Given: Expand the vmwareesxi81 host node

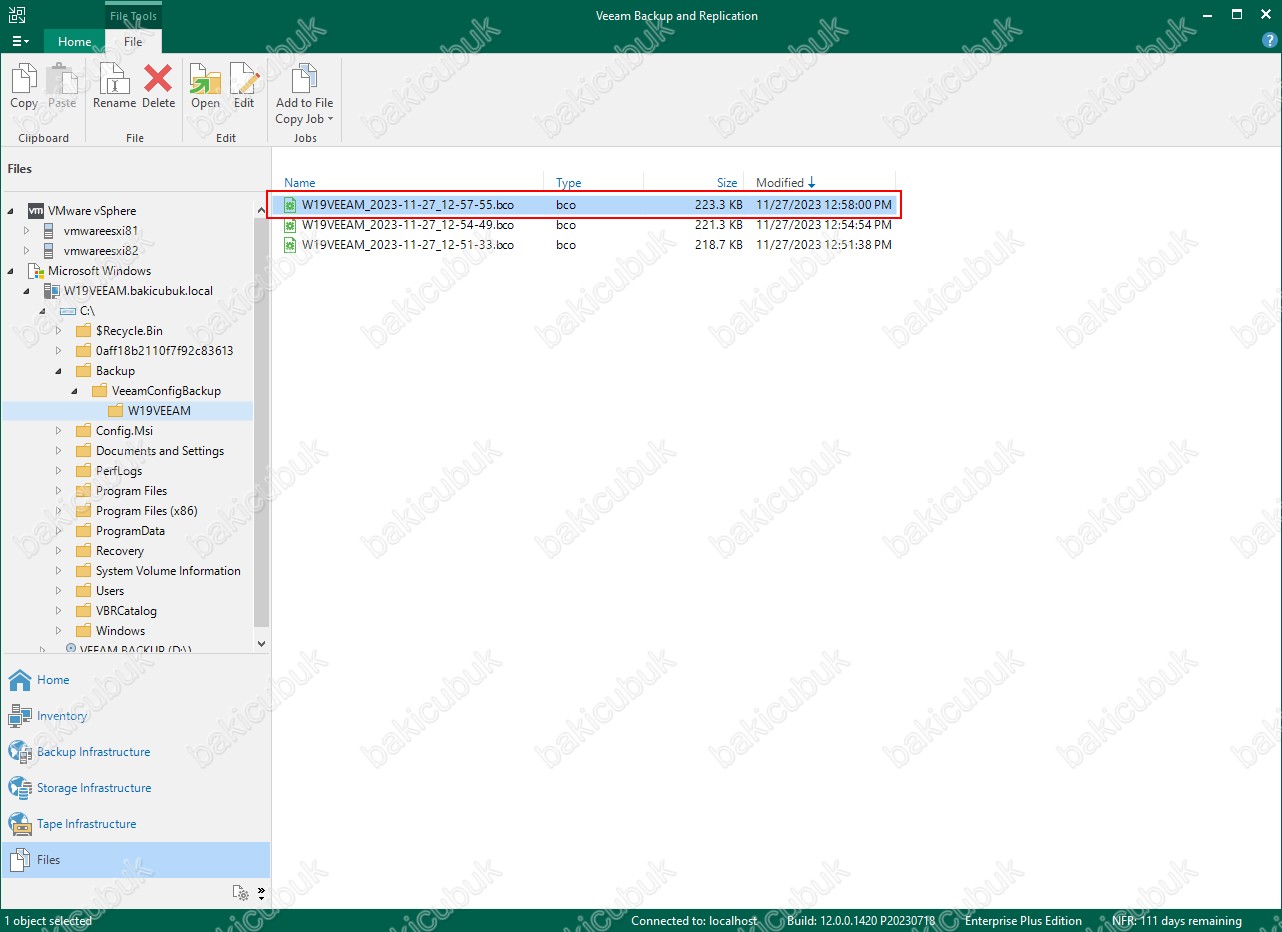Looking at the screenshot, I should (27, 231).
